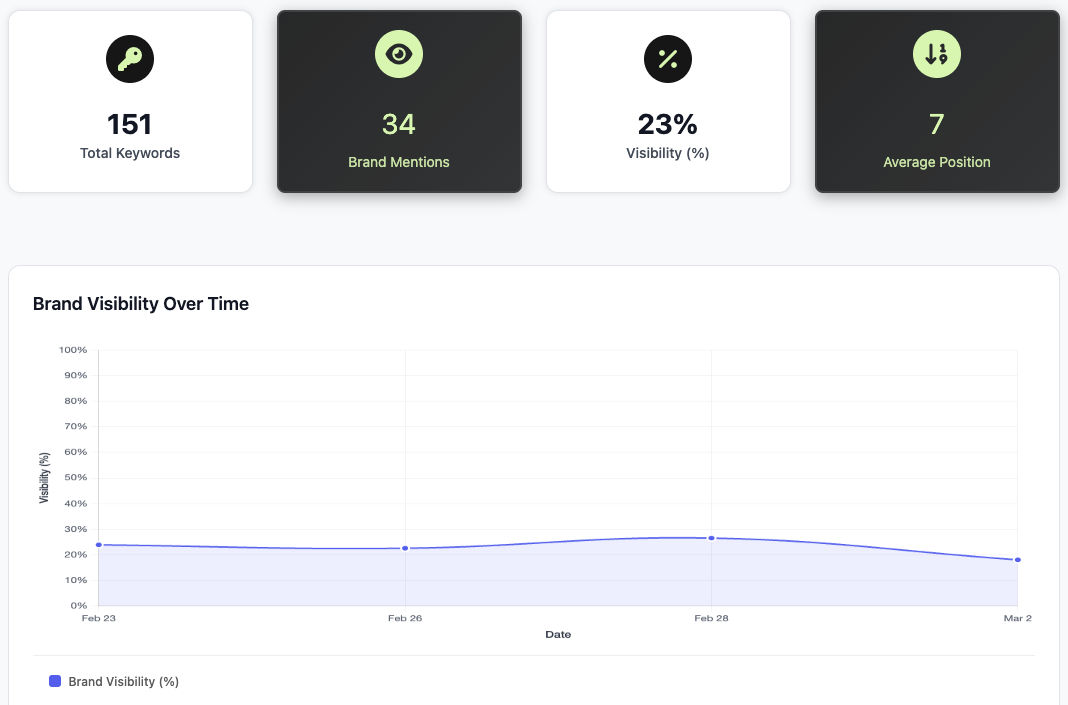
Task: Click the 34 brand mentions value
Action: click(x=399, y=124)
